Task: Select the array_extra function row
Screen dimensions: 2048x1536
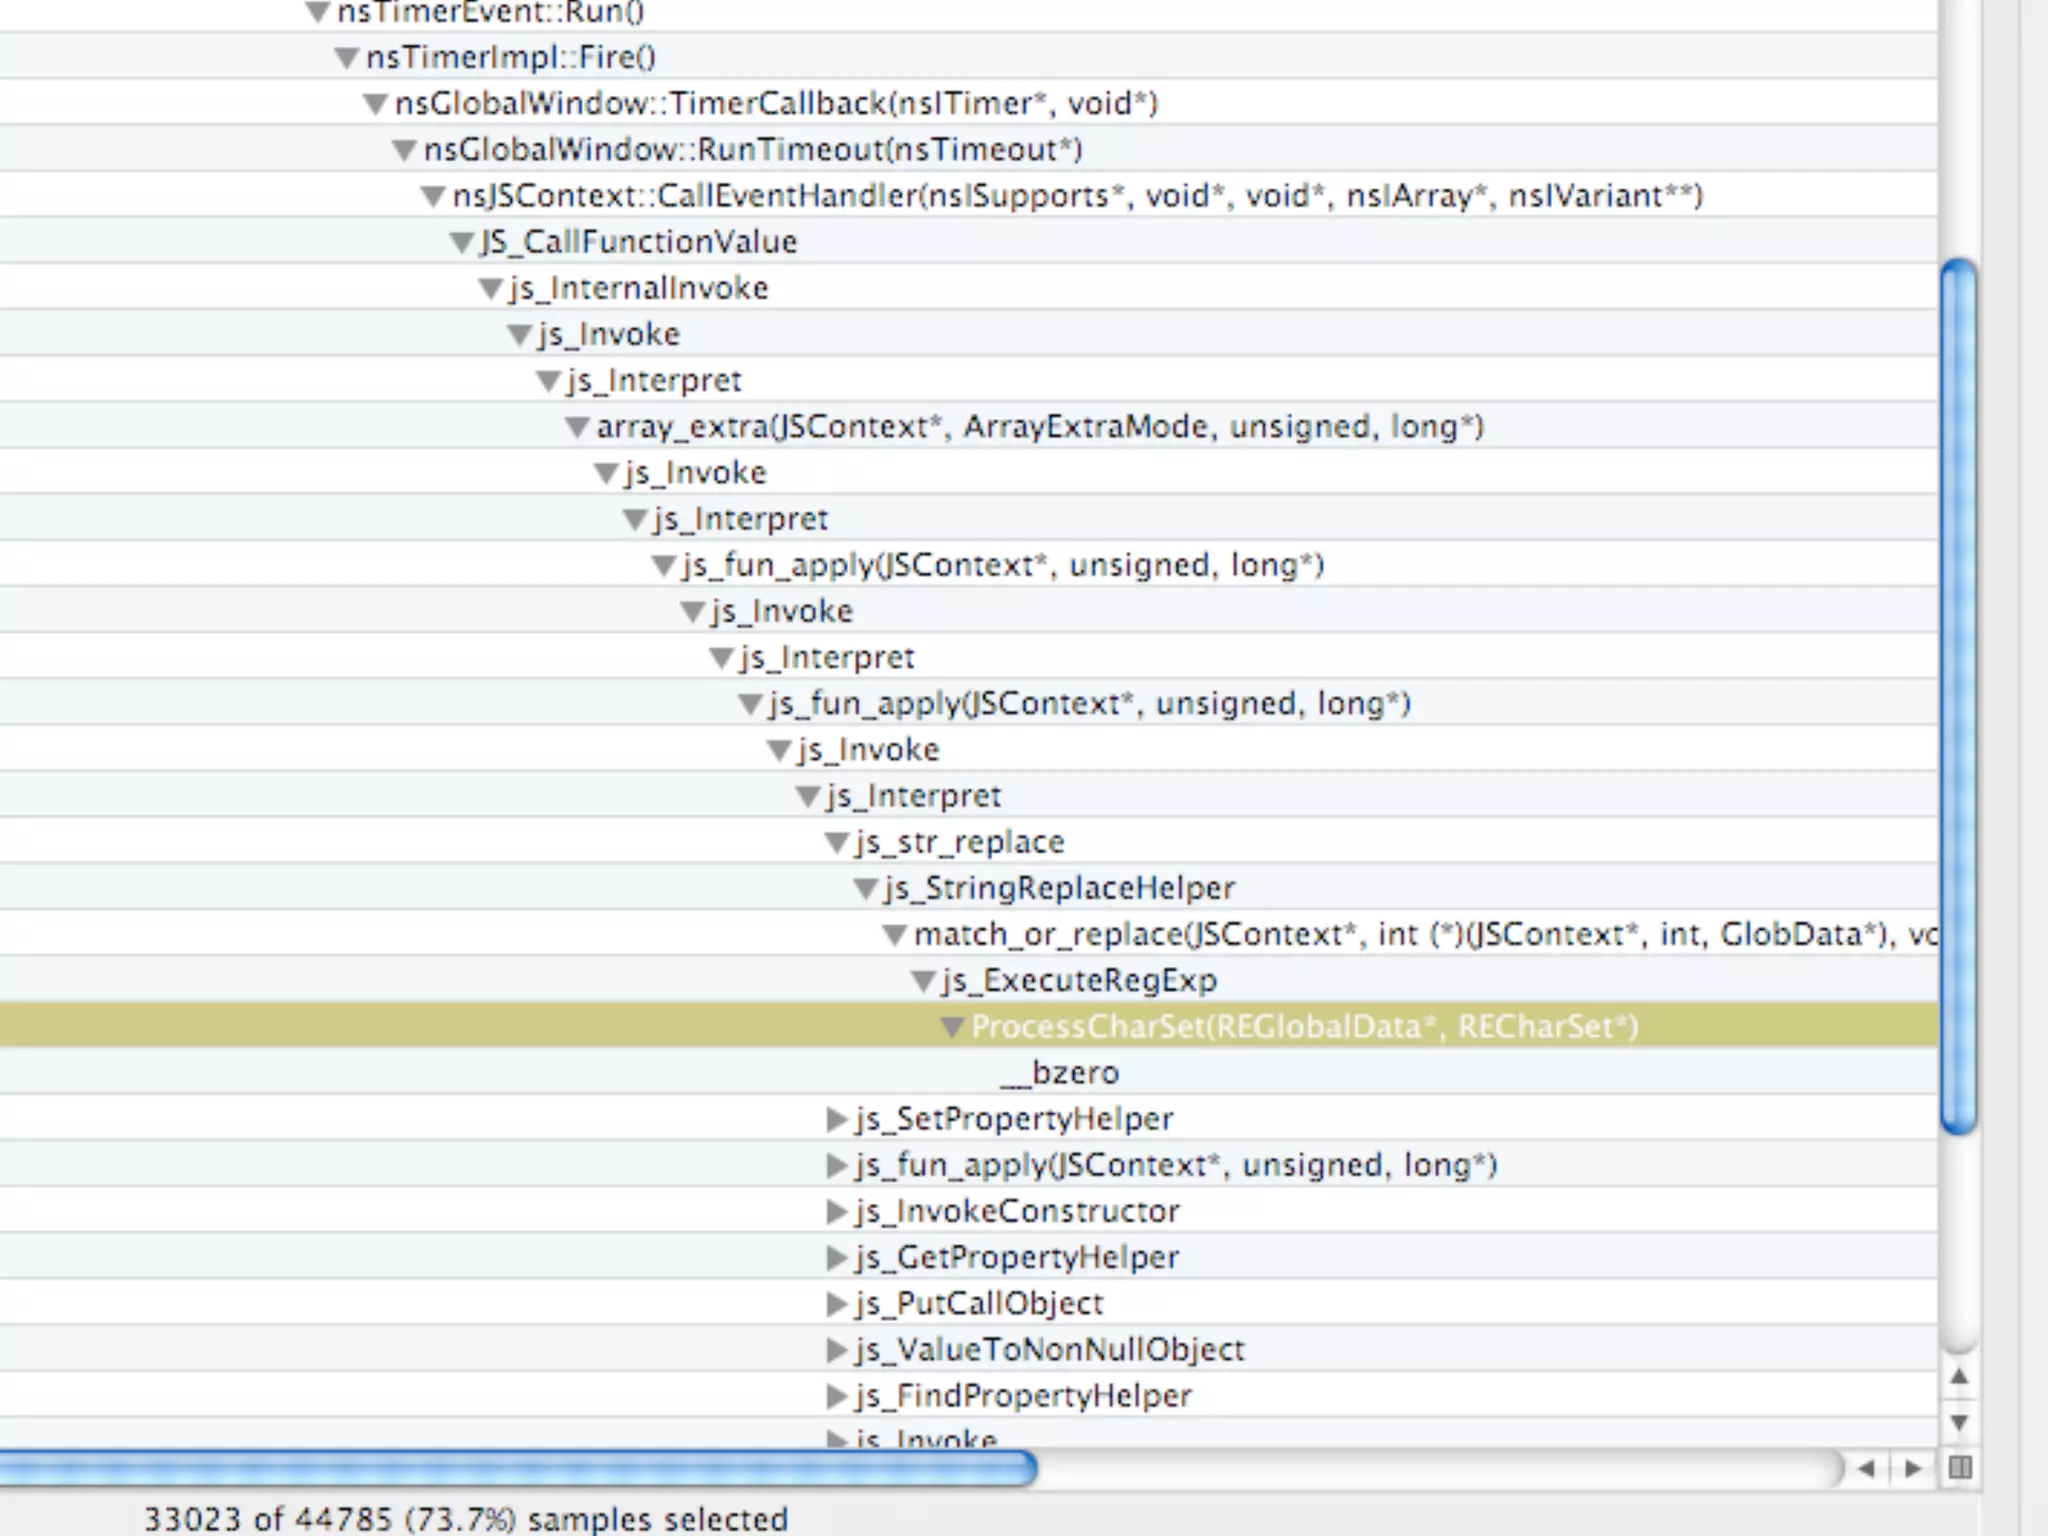Action: pyautogui.click(x=1039, y=427)
